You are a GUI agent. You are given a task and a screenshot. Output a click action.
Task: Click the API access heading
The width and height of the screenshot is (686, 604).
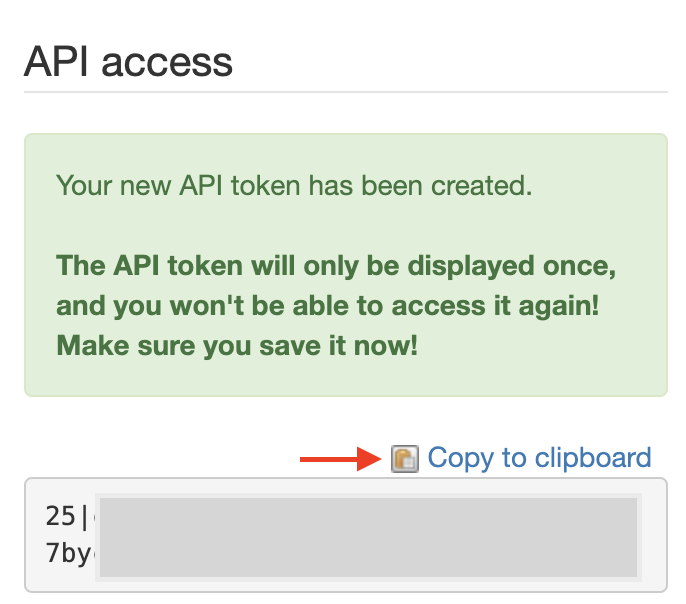pyautogui.click(x=128, y=62)
